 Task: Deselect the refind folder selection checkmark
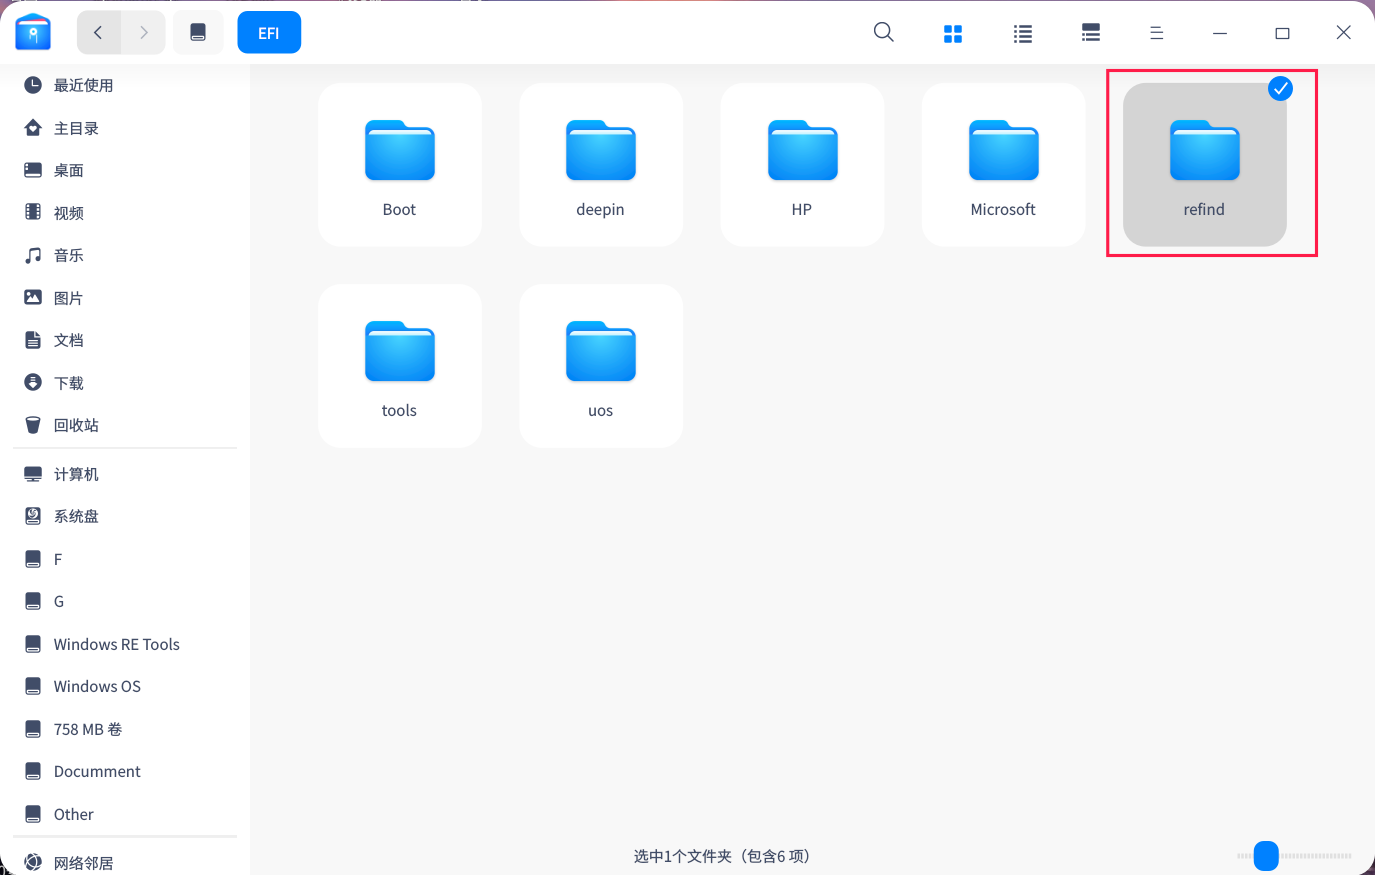tap(1280, 89)
